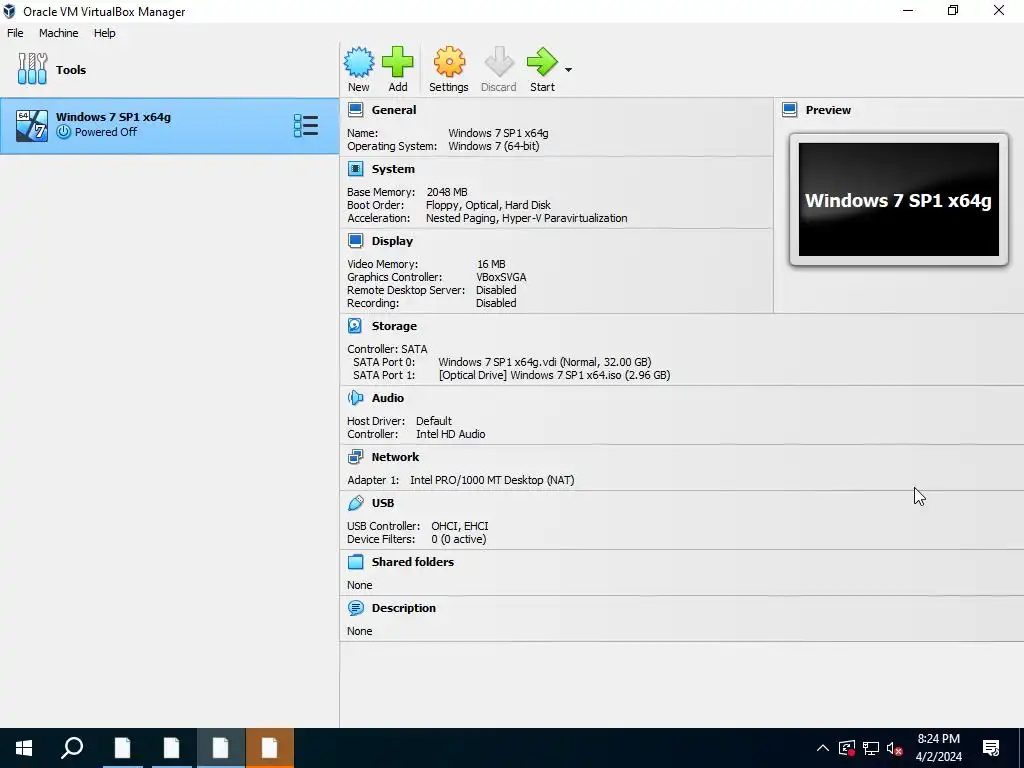The height and width of the screenshot is (768, 1024).
Task: Click the Preview section monitor icon
Action: click(790, 110)
